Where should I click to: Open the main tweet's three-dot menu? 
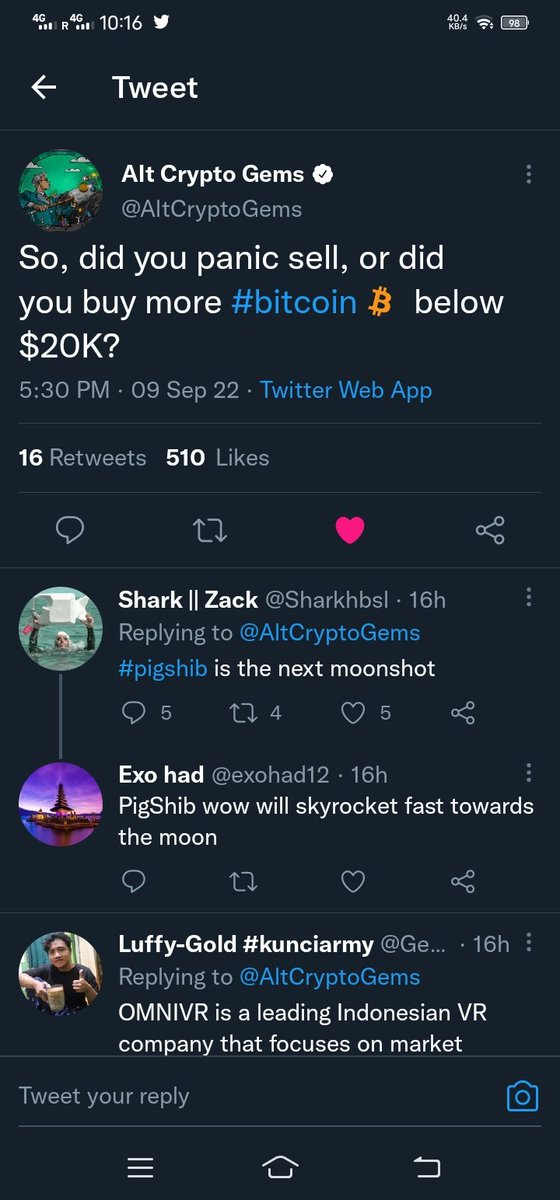tap(528, 174)
